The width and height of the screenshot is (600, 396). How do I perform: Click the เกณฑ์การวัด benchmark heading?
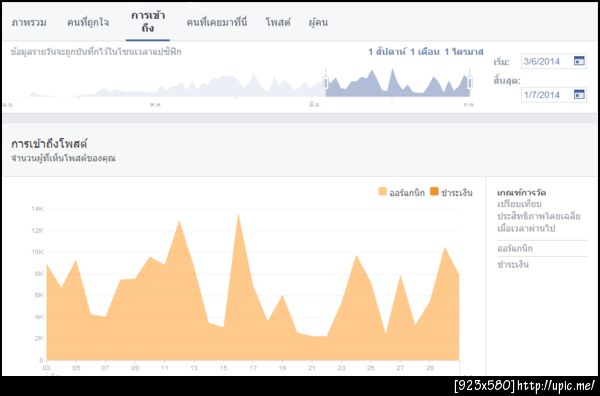click(x=522, y=192)
